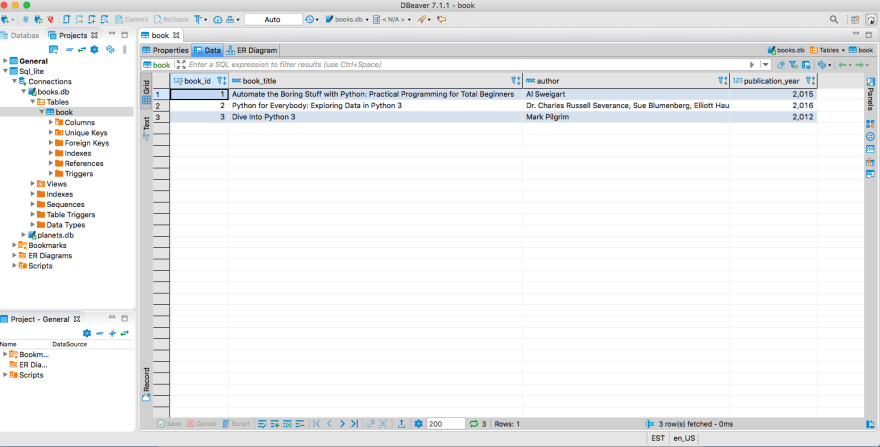Toggle the Record view mode

pyautogui.click(x=146, y=384)
